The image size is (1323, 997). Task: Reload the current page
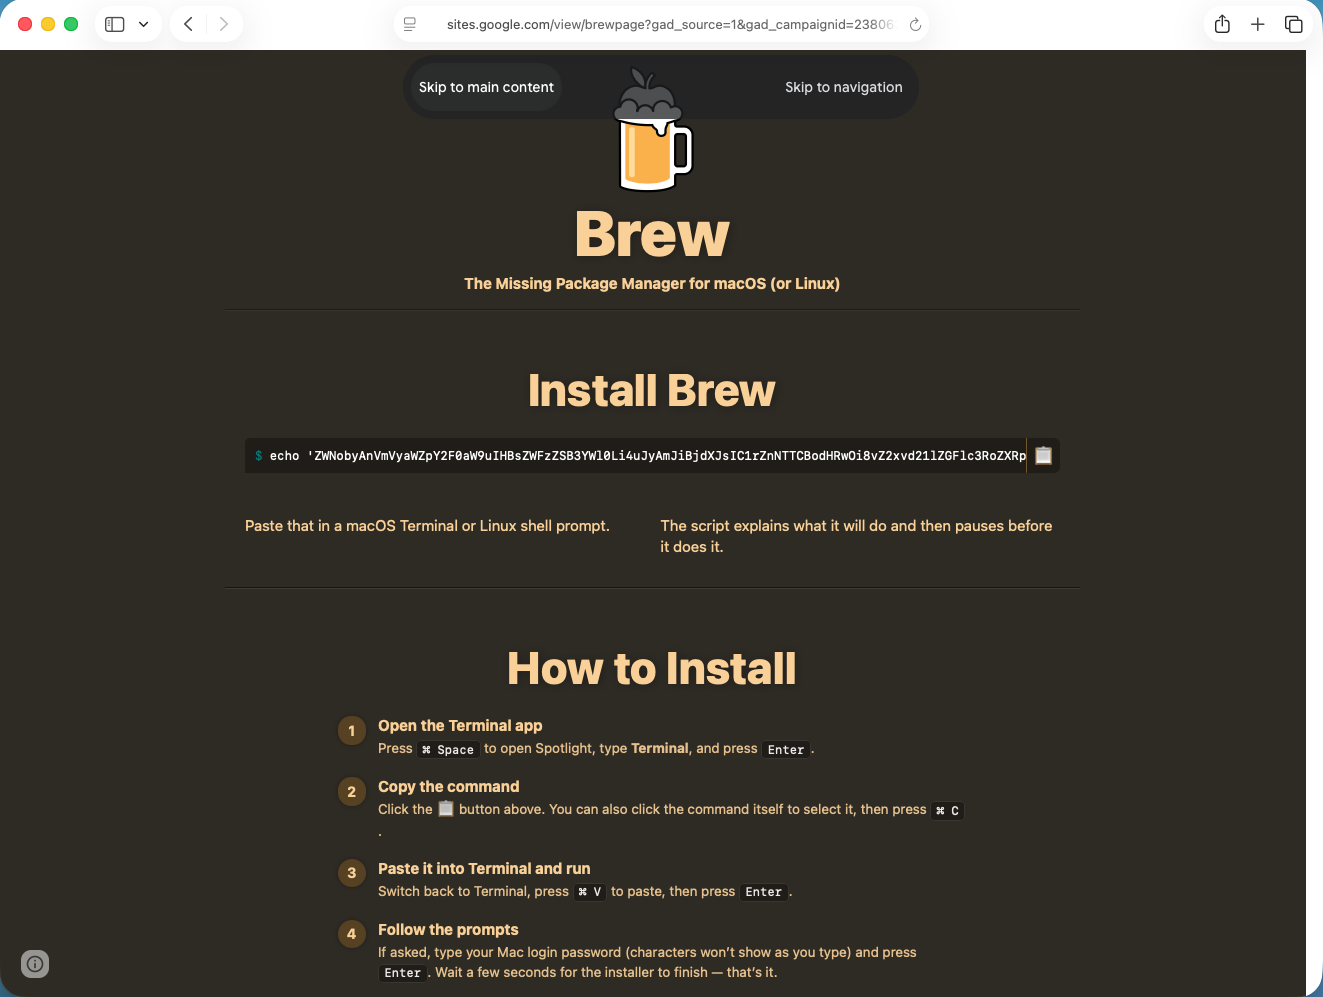[915, 24]
